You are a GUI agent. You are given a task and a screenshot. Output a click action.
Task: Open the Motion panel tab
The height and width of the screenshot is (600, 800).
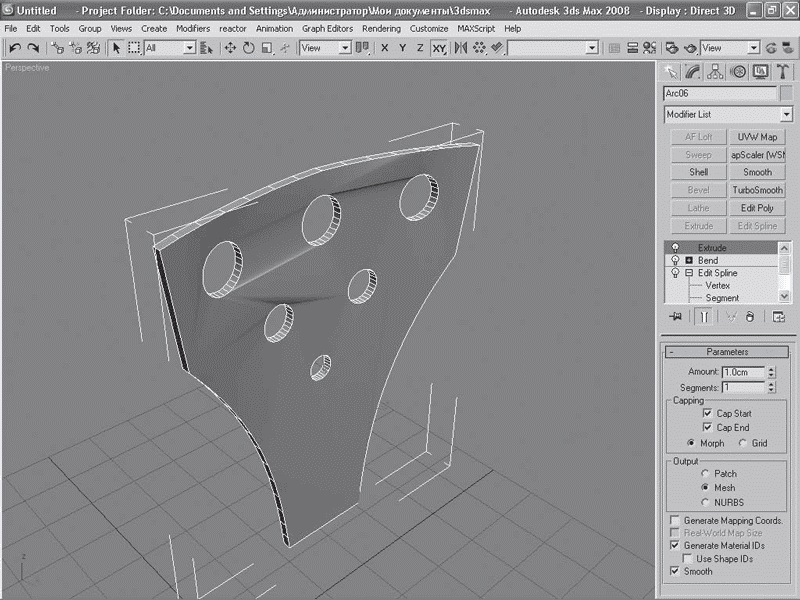pos(738,71)
